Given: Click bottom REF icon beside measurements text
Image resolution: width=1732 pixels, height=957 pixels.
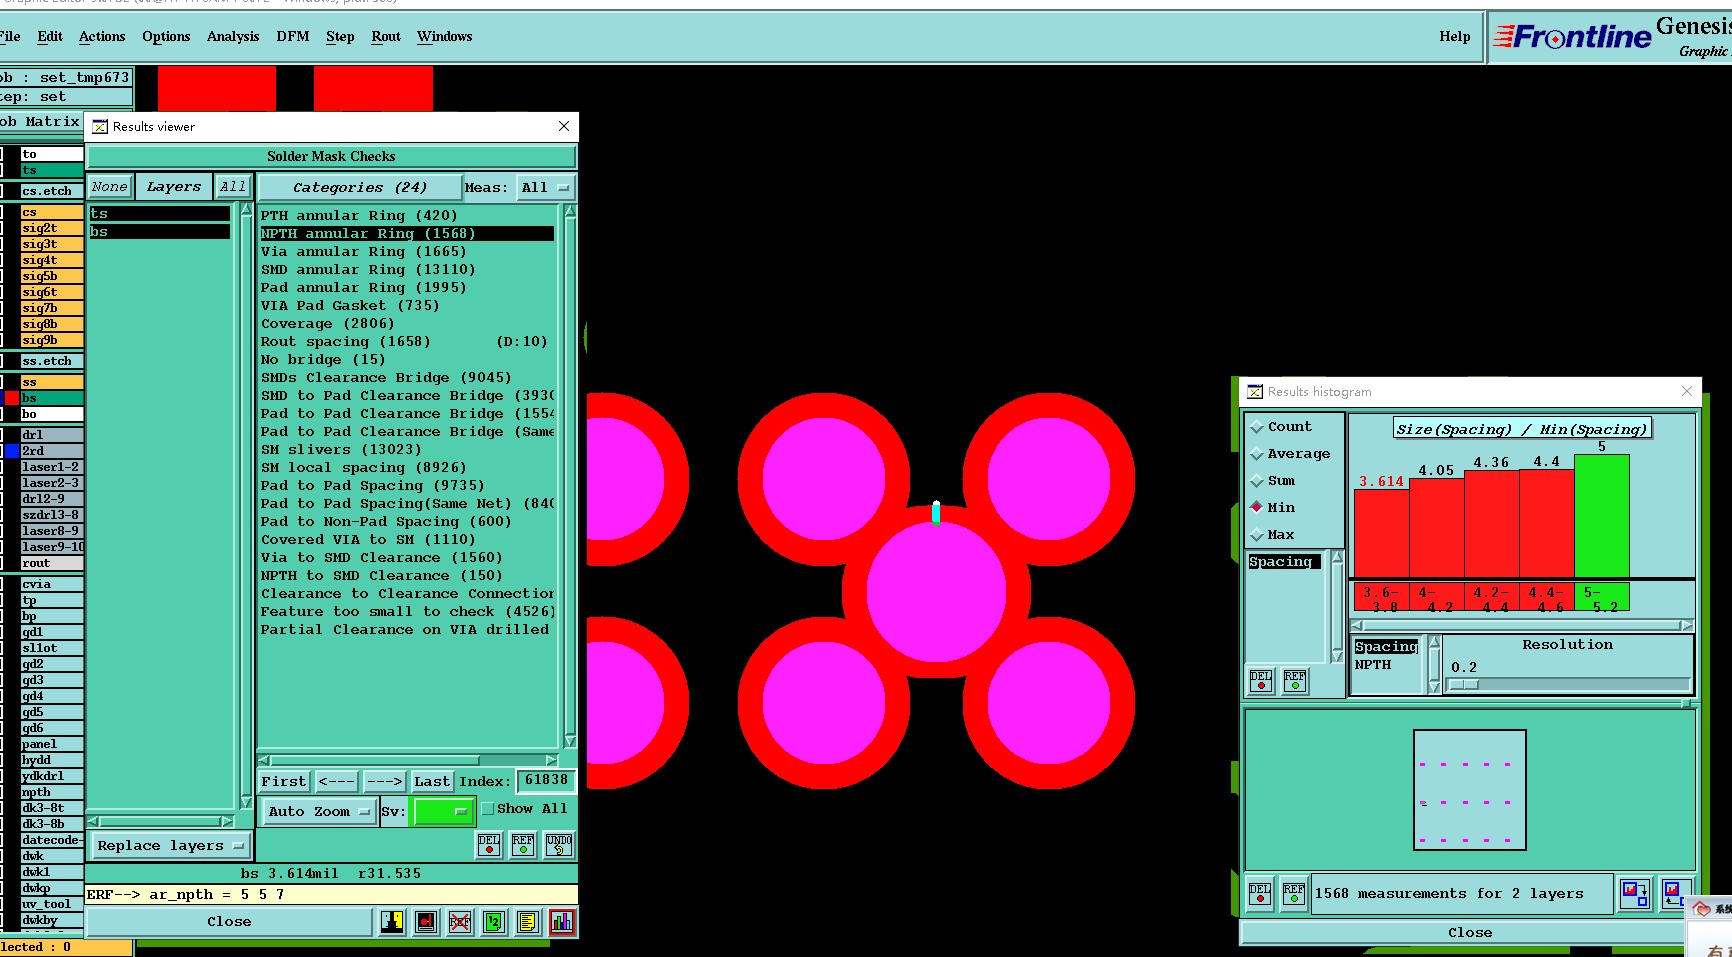Looking at the screenshot, I should 1294,893.
